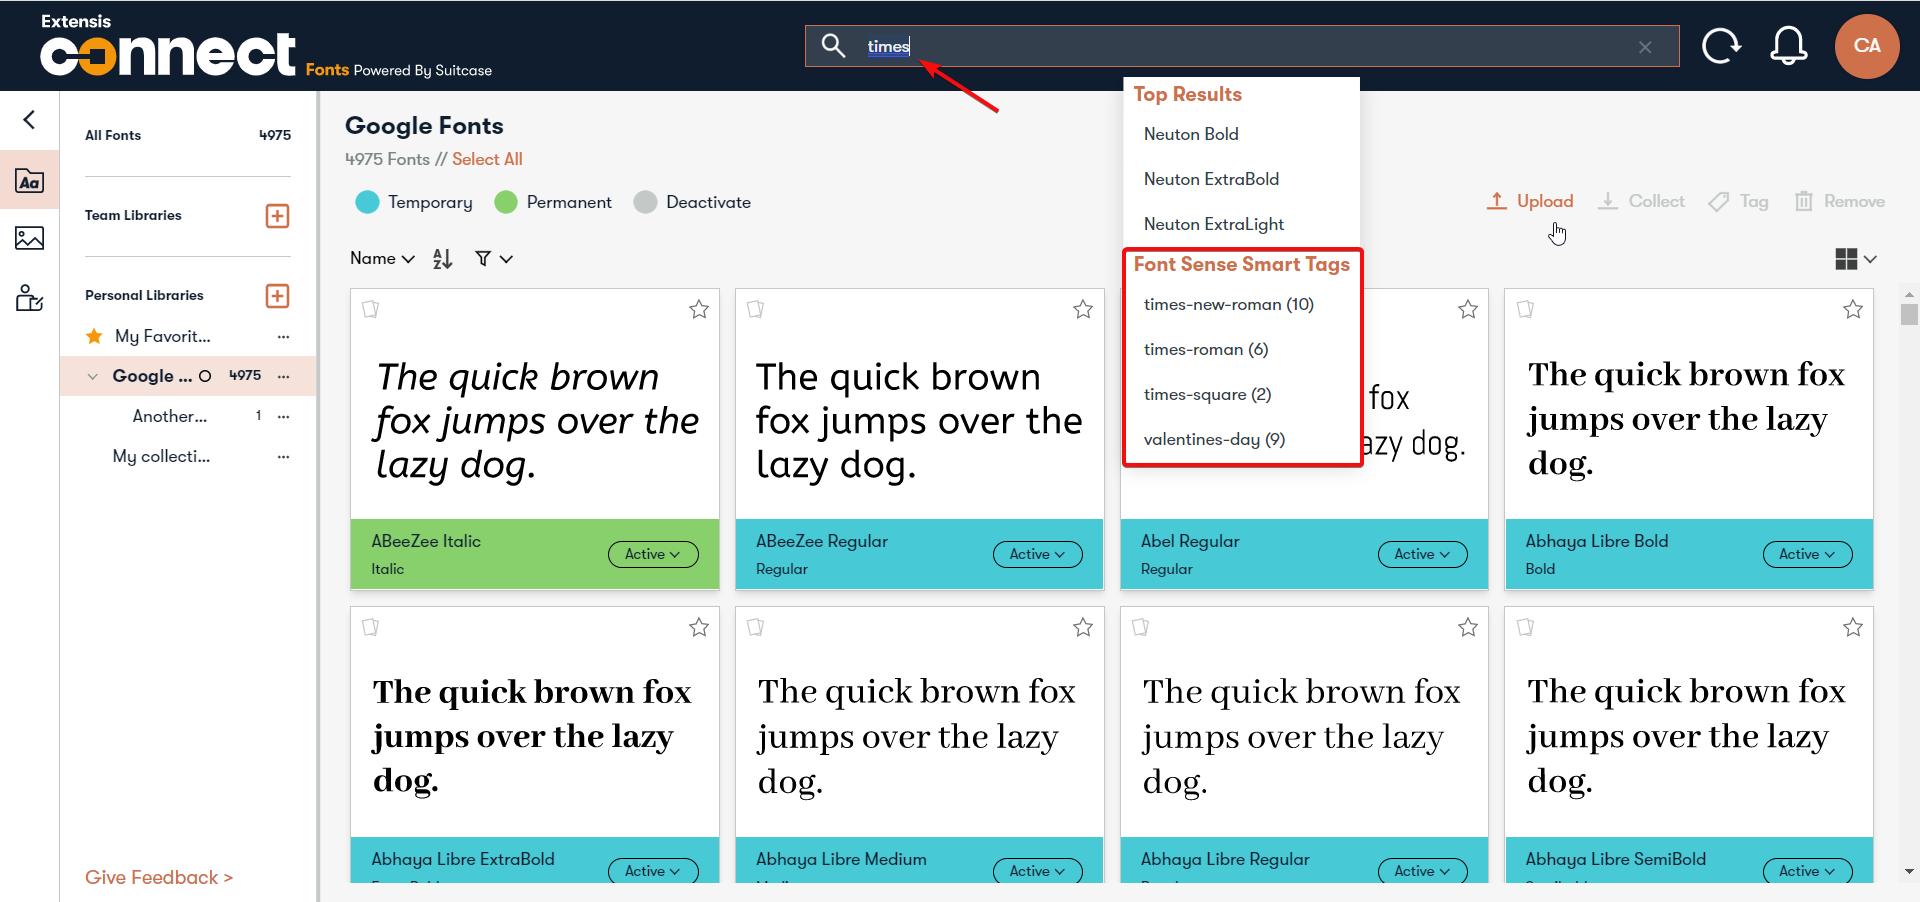Clear the search field with the X
The image size is (1920, 902).
pos(1645,47)
